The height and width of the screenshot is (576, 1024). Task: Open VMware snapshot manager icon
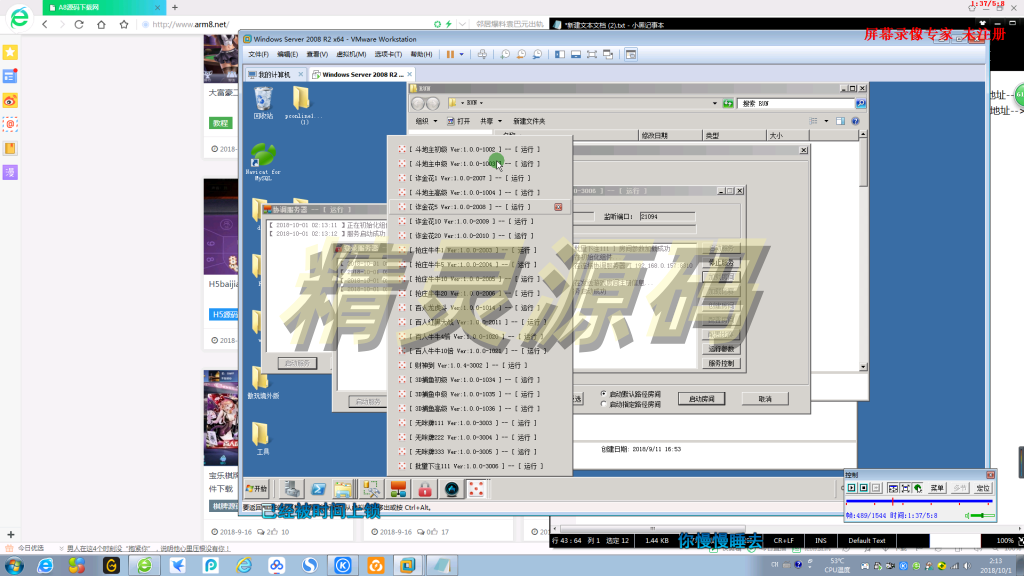click(537, 55)
